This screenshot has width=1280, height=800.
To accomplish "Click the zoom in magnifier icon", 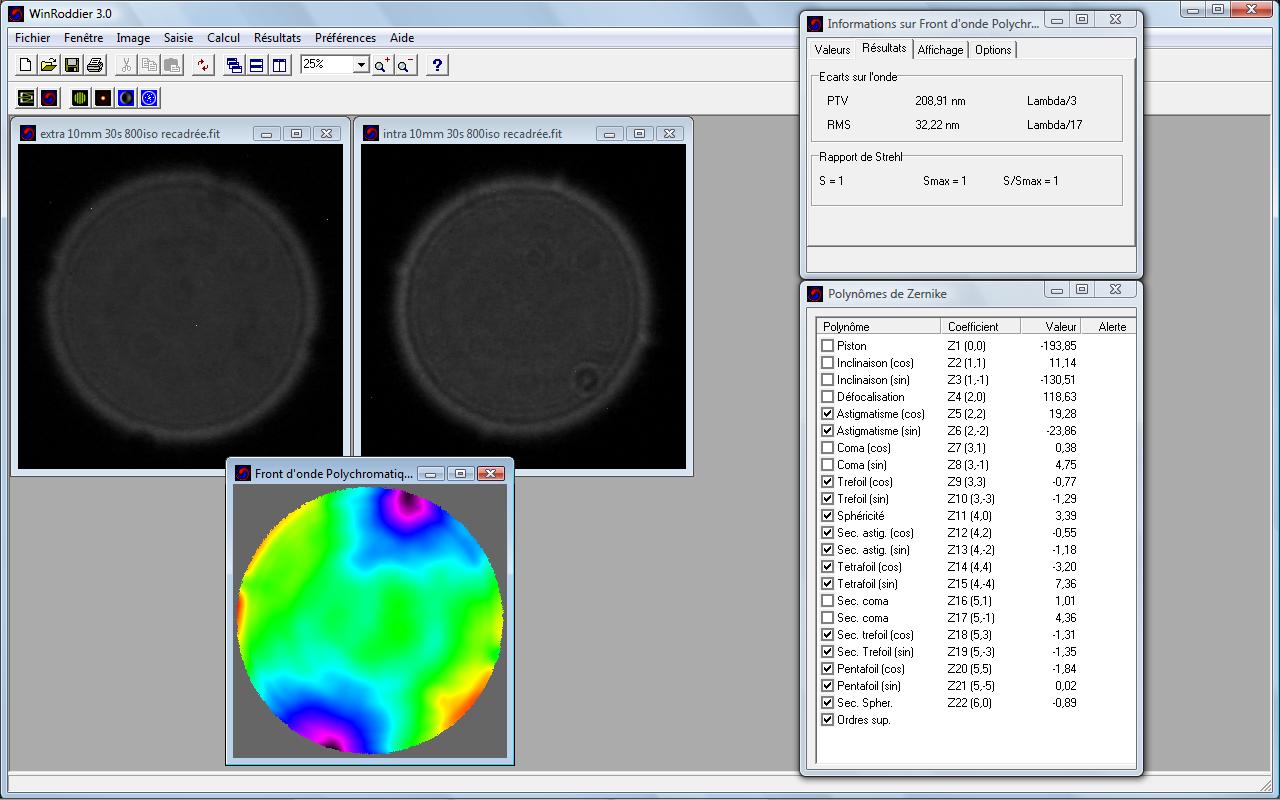I will coord(382,65).
